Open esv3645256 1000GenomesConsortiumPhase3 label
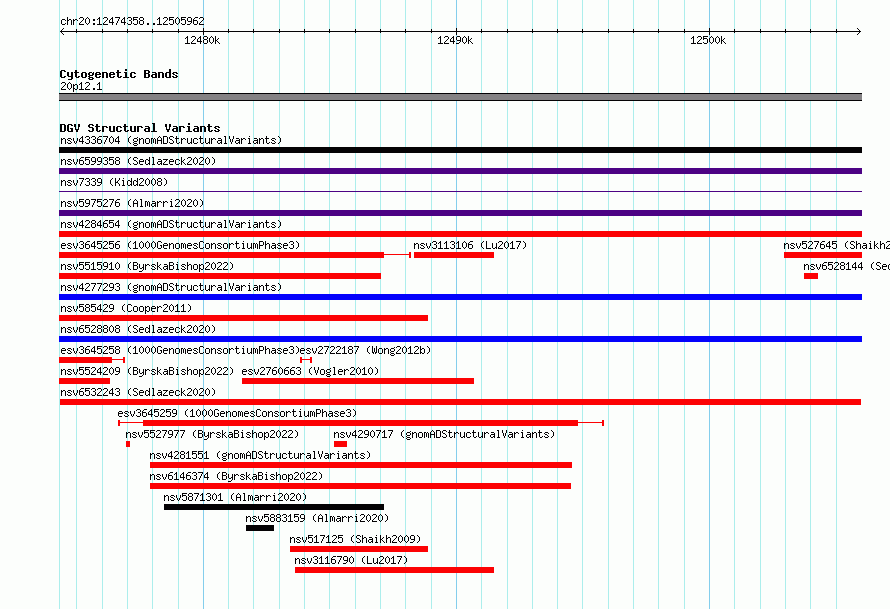The height and width of the screenshot is (609, 890). pos(180,245)
